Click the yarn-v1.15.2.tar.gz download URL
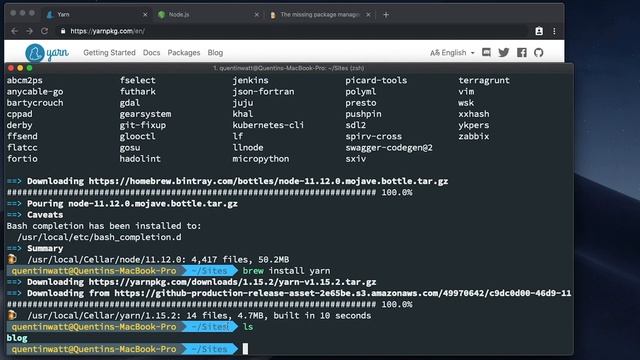This screenshot has width=640, height=360. 232,282
